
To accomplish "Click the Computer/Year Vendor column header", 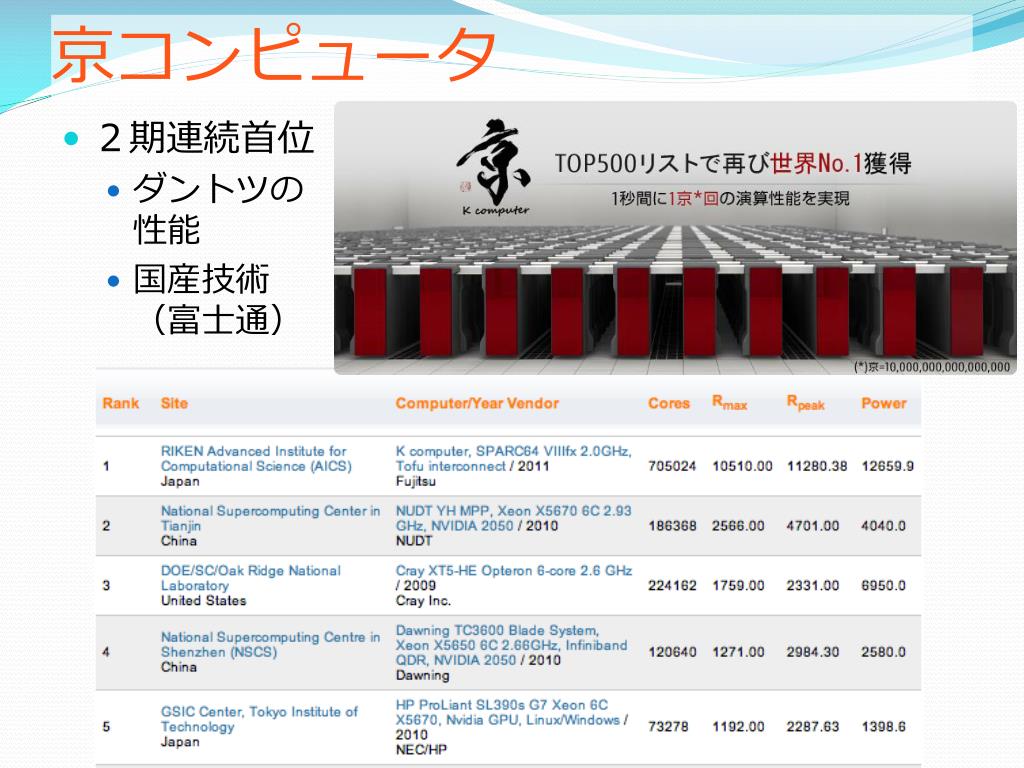I will (x=477, y=403).
